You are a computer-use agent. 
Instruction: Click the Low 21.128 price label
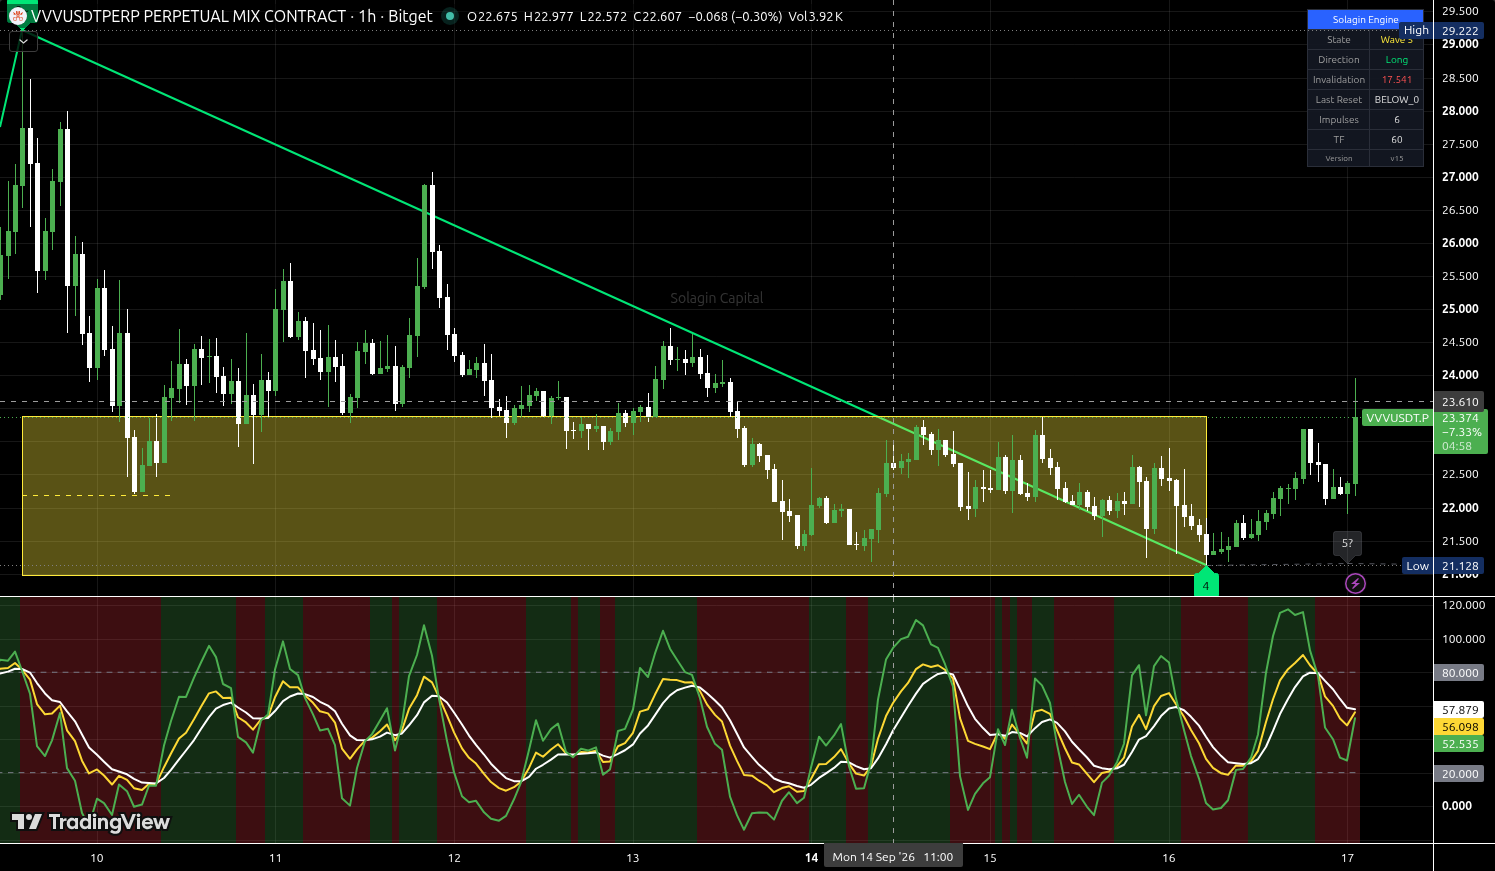pos(1443,566)
